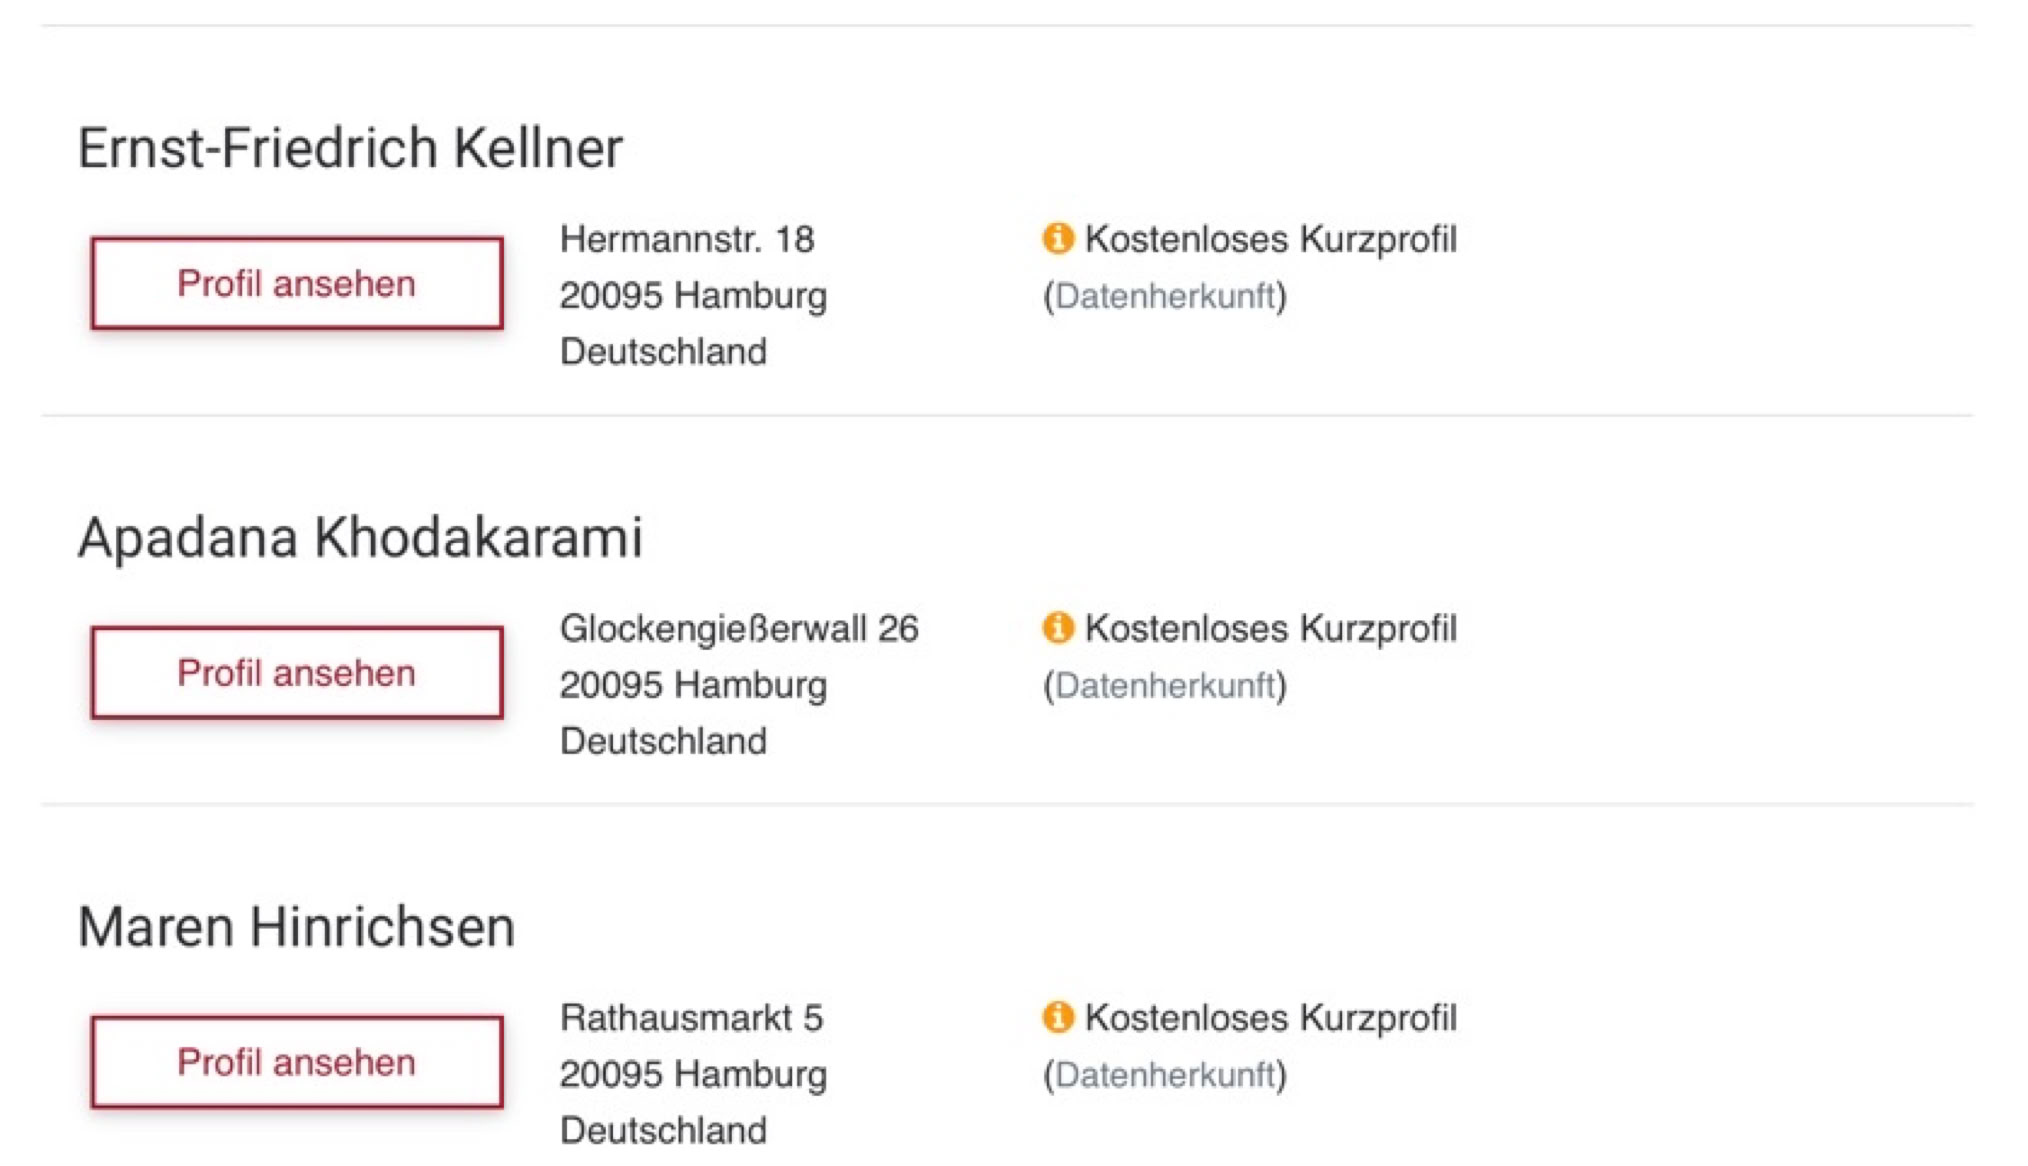Click the address line Glockengießerwall 26
Viewport: 2028px width, 1166px height.
tap(738, 628)
